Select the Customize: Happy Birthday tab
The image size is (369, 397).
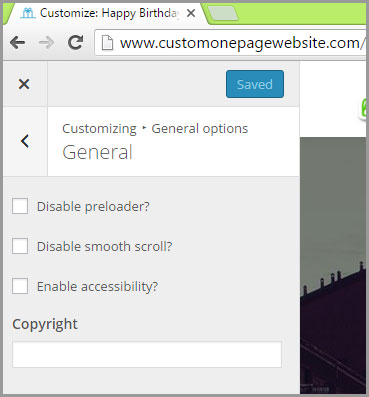(x=107, y=13)
